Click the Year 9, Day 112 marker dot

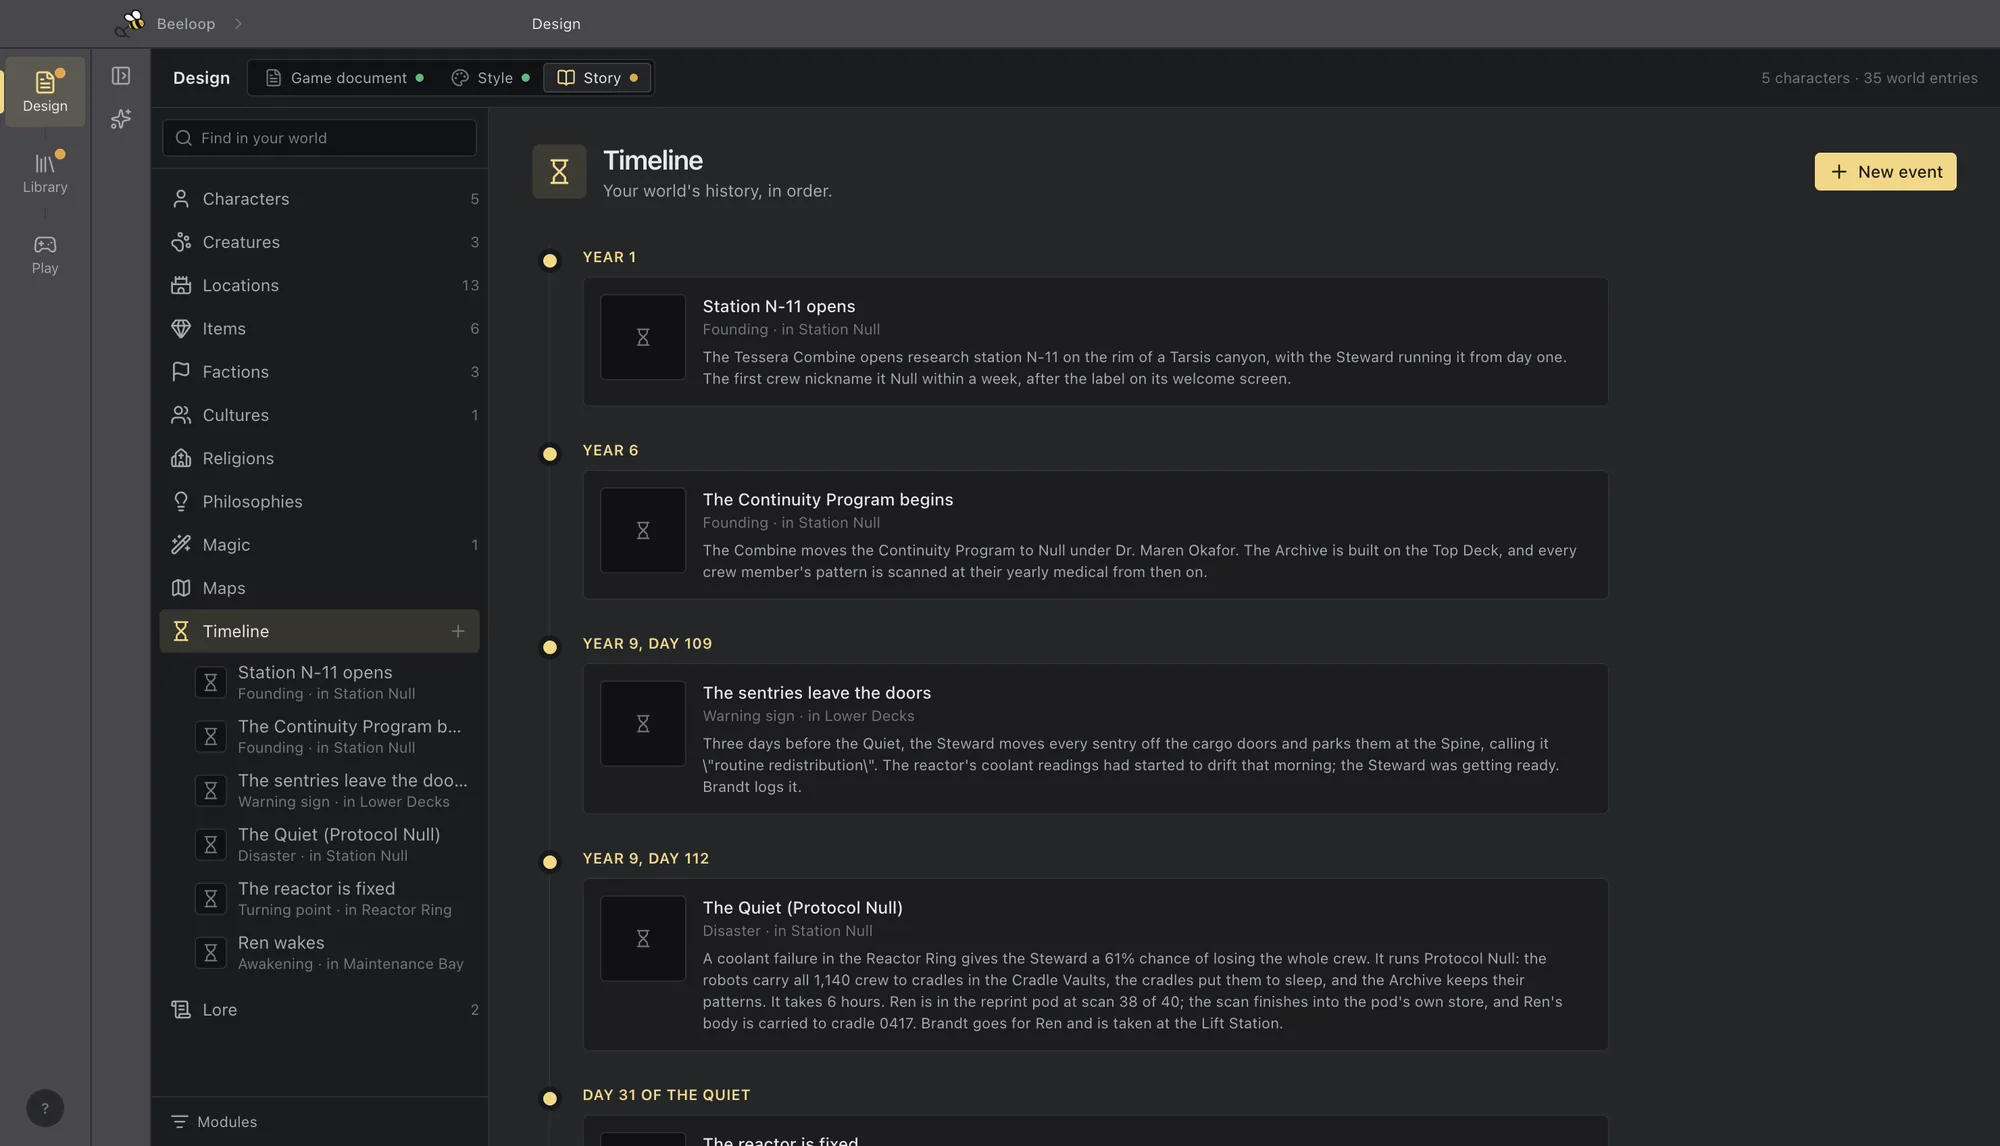(x=550, y=862)
